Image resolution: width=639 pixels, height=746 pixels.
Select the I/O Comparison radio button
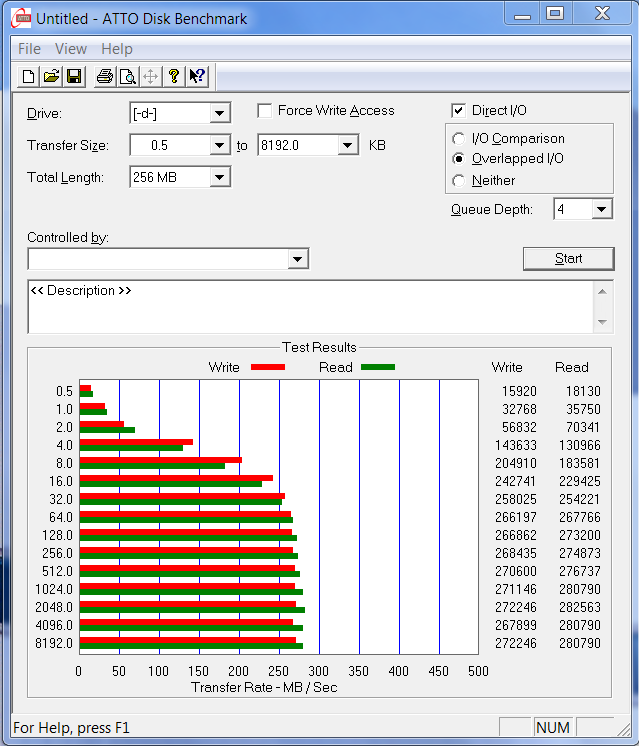click(459, 139)
